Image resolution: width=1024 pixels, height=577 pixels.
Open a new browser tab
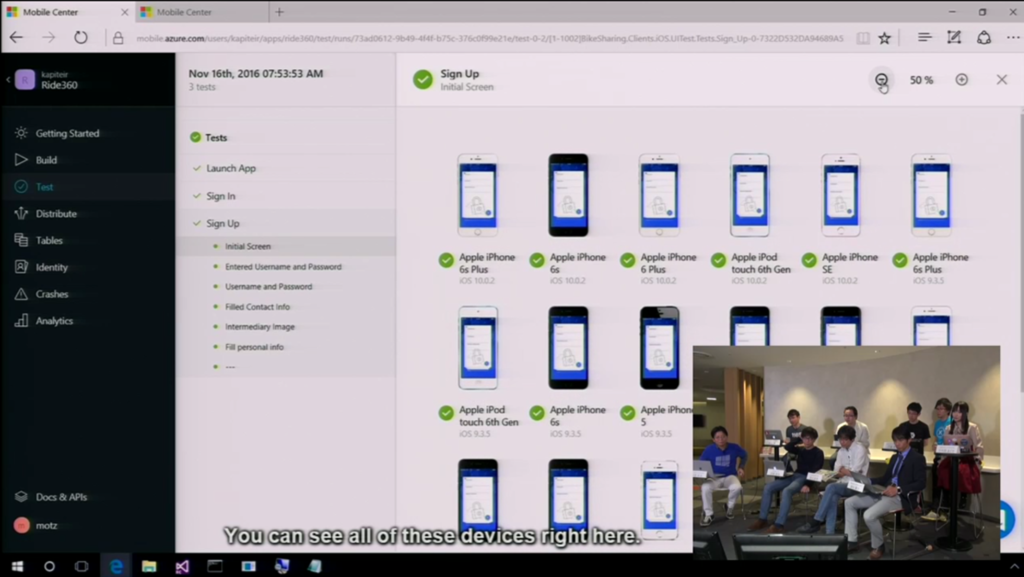(280, 12)
